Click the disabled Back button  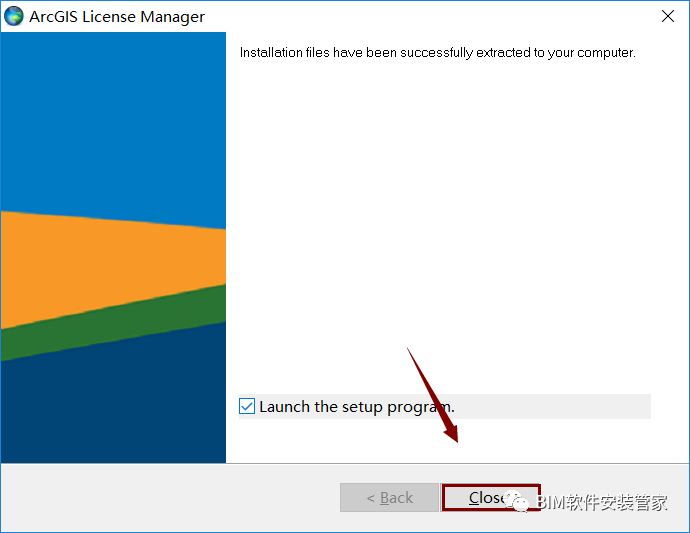pos(389,498)
